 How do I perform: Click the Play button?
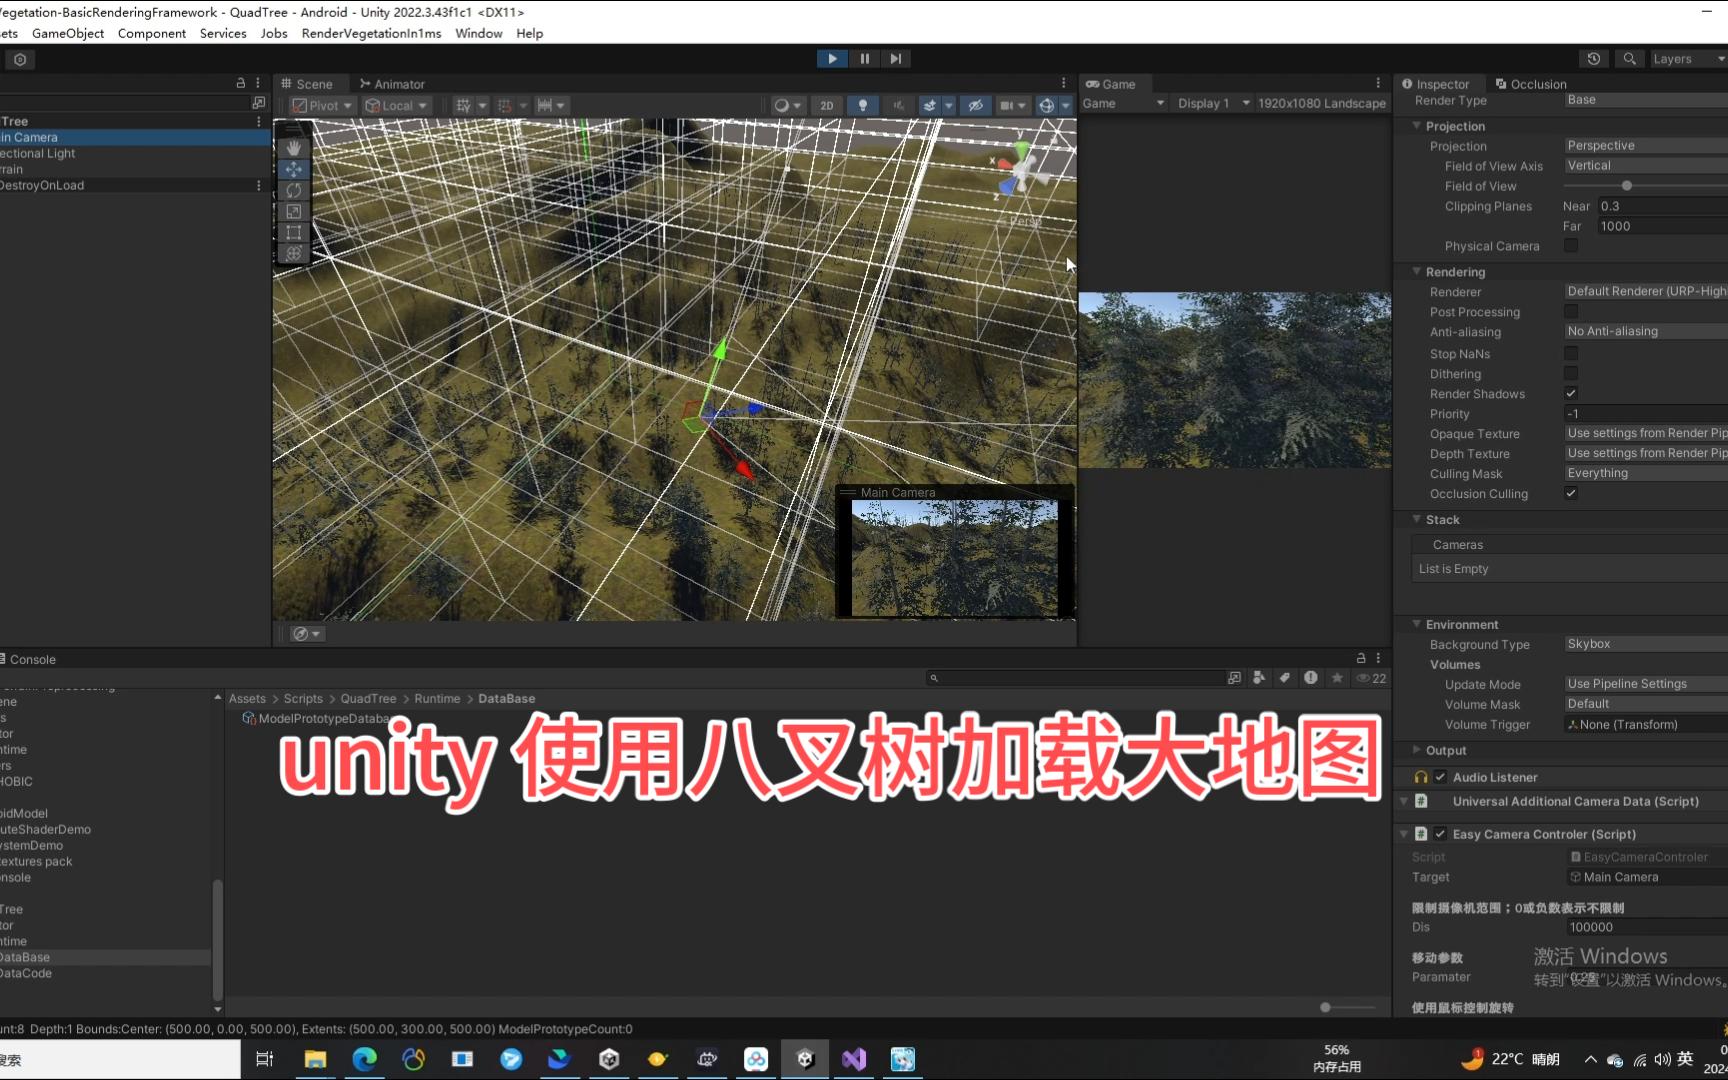click(832, 59)
